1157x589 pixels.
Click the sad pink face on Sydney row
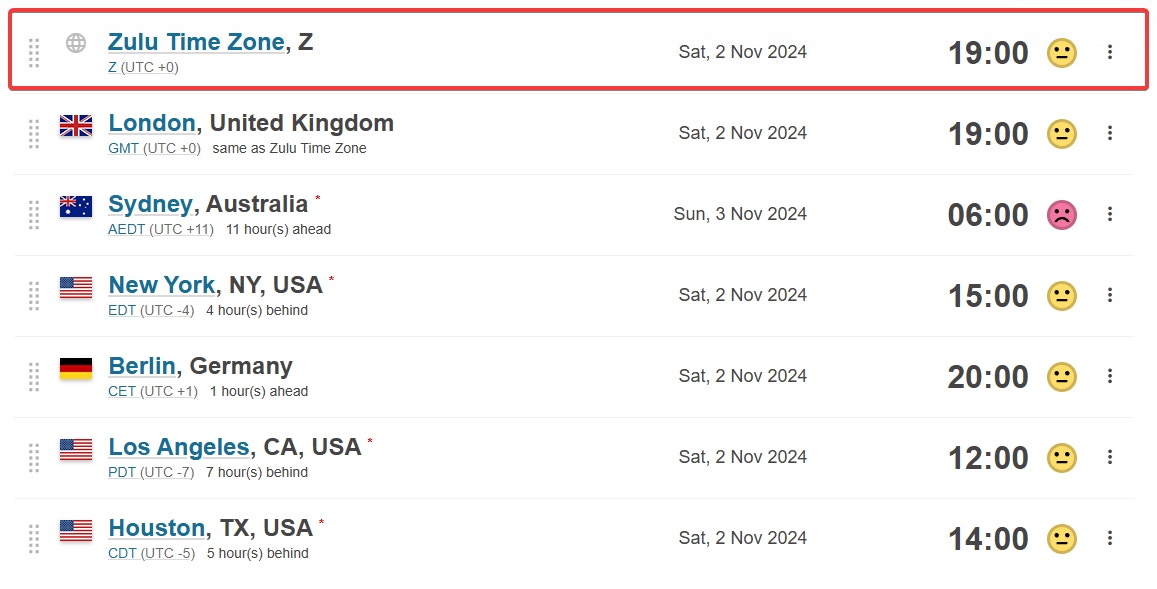(x=1062, y=215)
